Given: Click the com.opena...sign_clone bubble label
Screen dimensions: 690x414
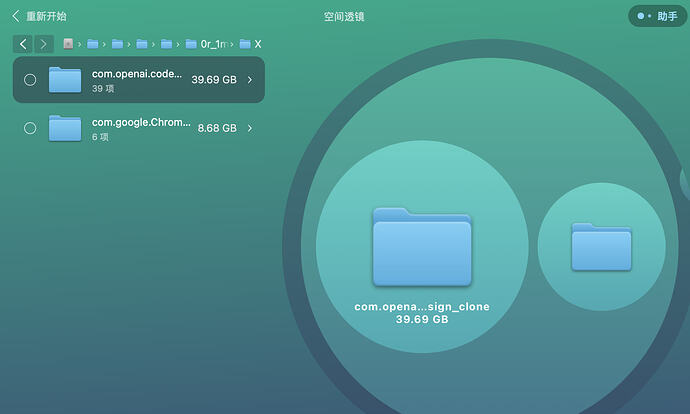Looking at the screenshot, I should tap(422, 307).
